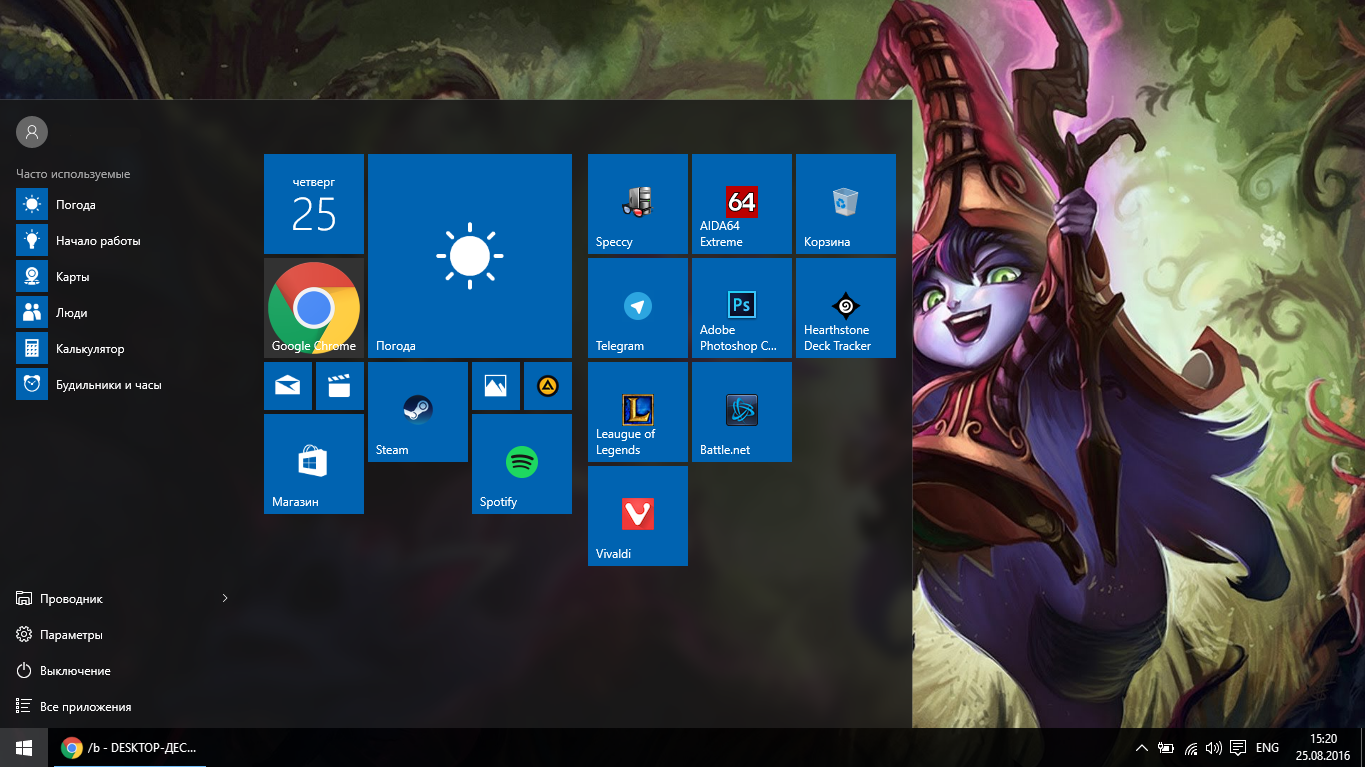Open the Adobe Photoshop tile
Screen dimensions: 1365x767
point(742,308)
